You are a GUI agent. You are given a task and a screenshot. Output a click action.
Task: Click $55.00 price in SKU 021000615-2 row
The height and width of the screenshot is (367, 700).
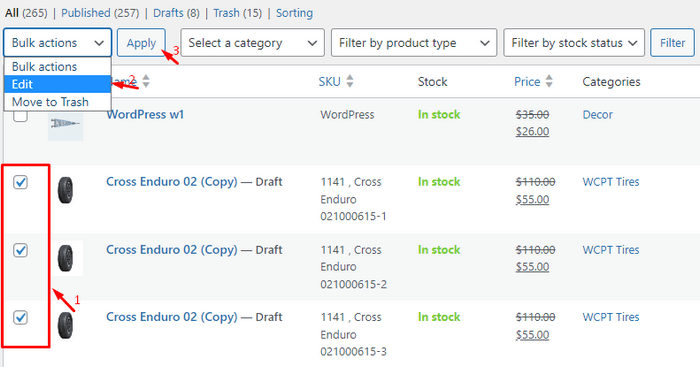[532, 267]
